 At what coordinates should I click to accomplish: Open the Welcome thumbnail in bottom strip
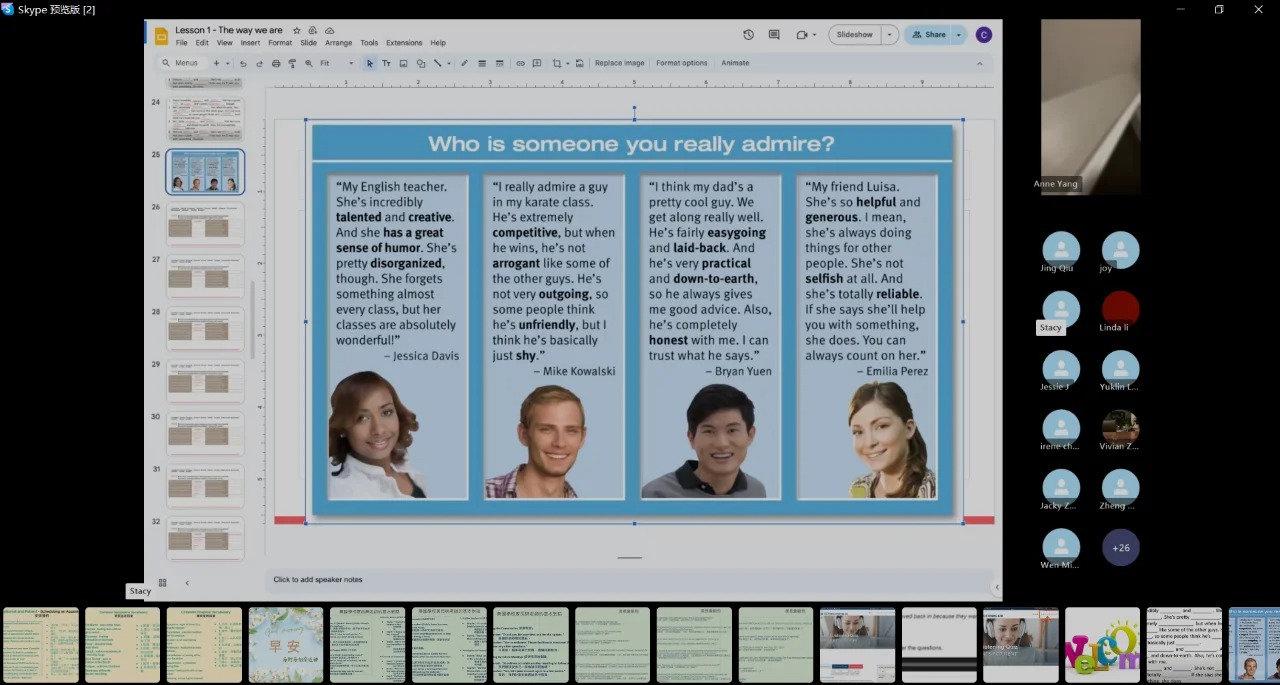click(1102, 645)
